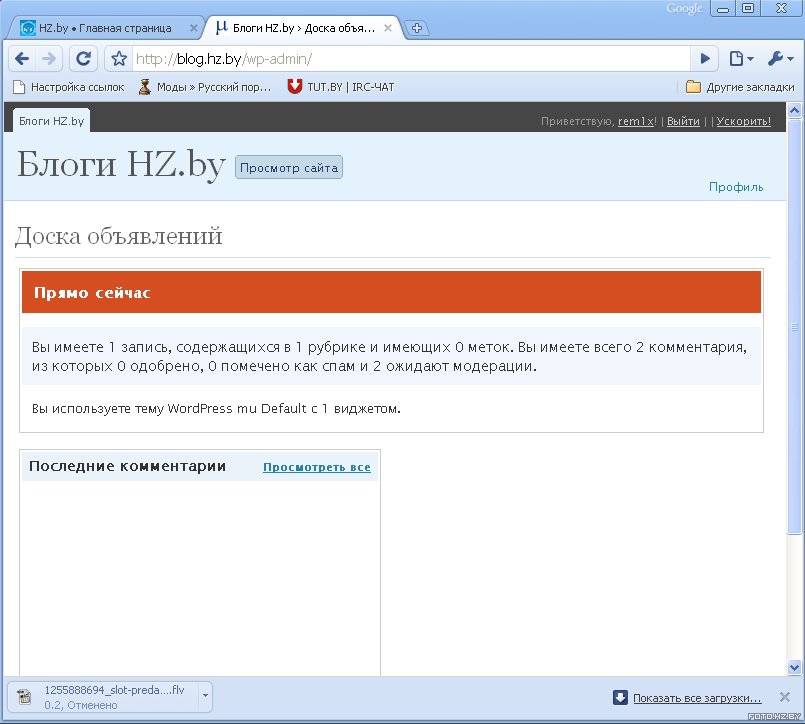Click the page scrollbar up arrow
This screenshot has height=724, width=805.
pos(794,110)
